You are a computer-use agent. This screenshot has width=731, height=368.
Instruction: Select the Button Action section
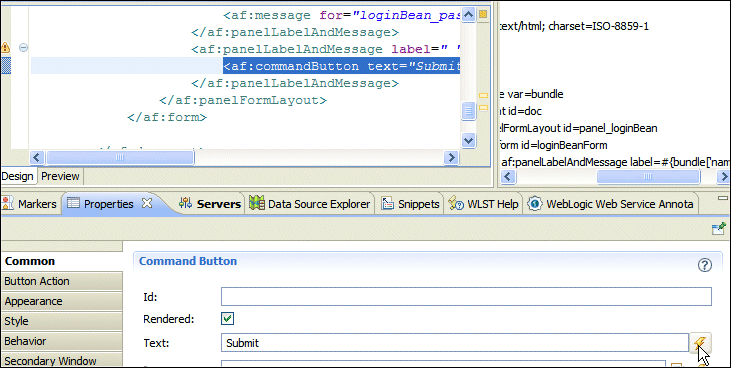coord(62,281)
